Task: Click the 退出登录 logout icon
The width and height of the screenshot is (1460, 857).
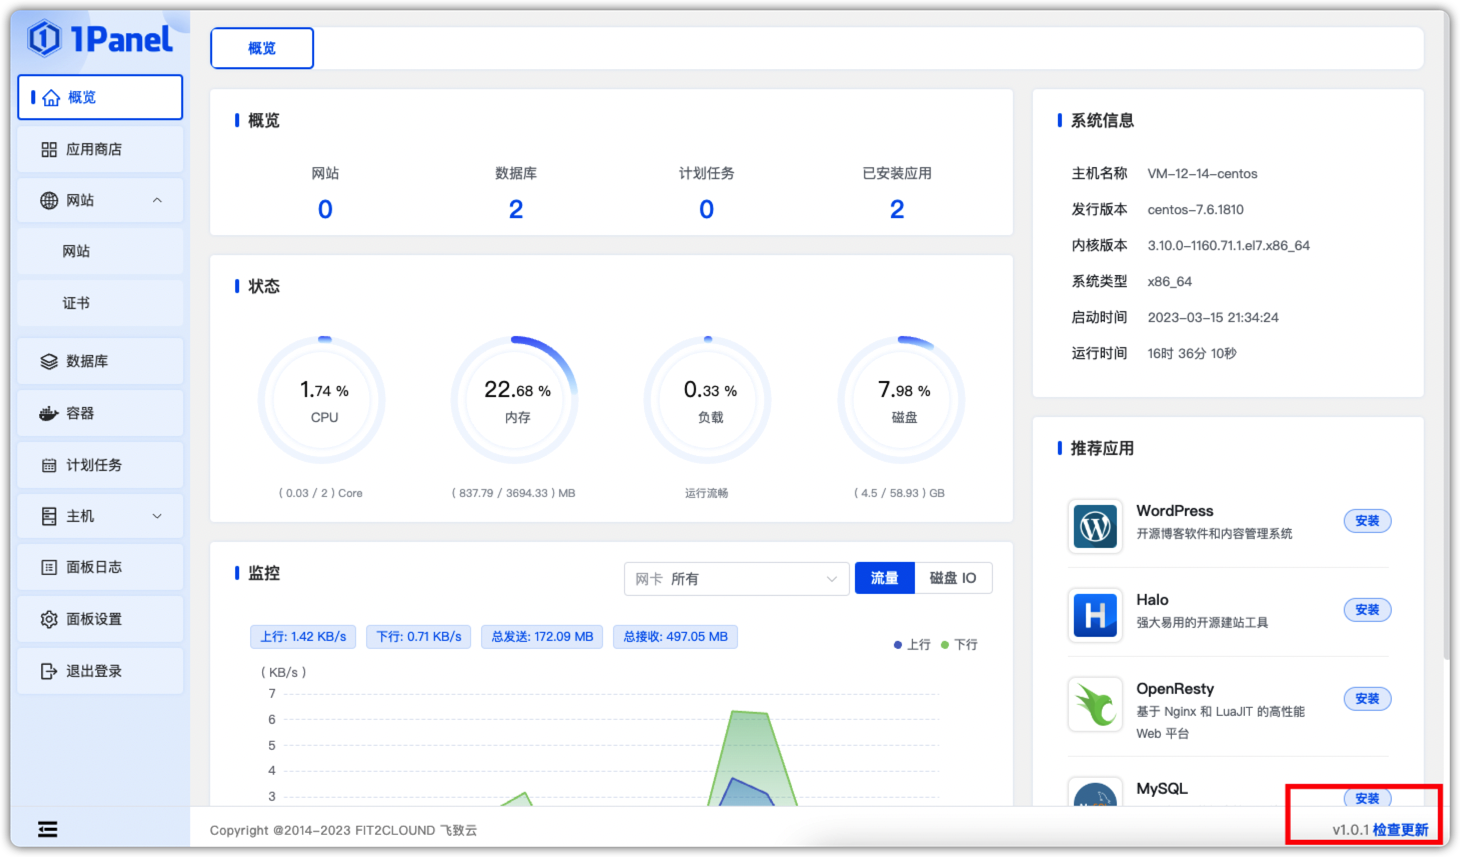Action: click(x=48, y=670)
